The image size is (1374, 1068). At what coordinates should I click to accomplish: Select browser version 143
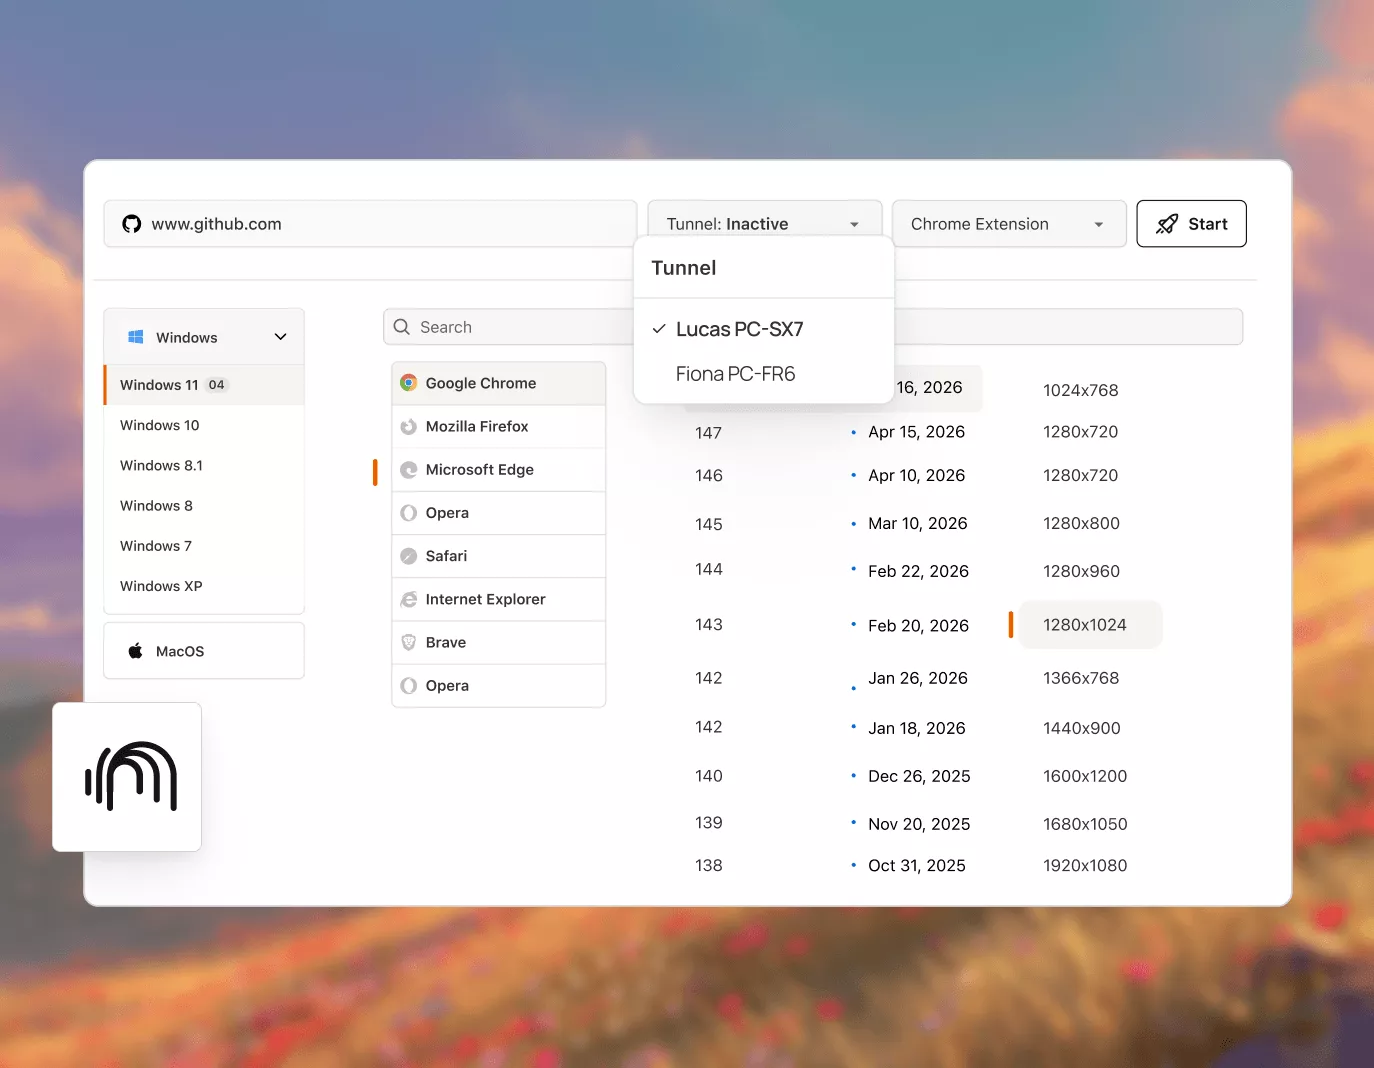[x=709, y=625]
